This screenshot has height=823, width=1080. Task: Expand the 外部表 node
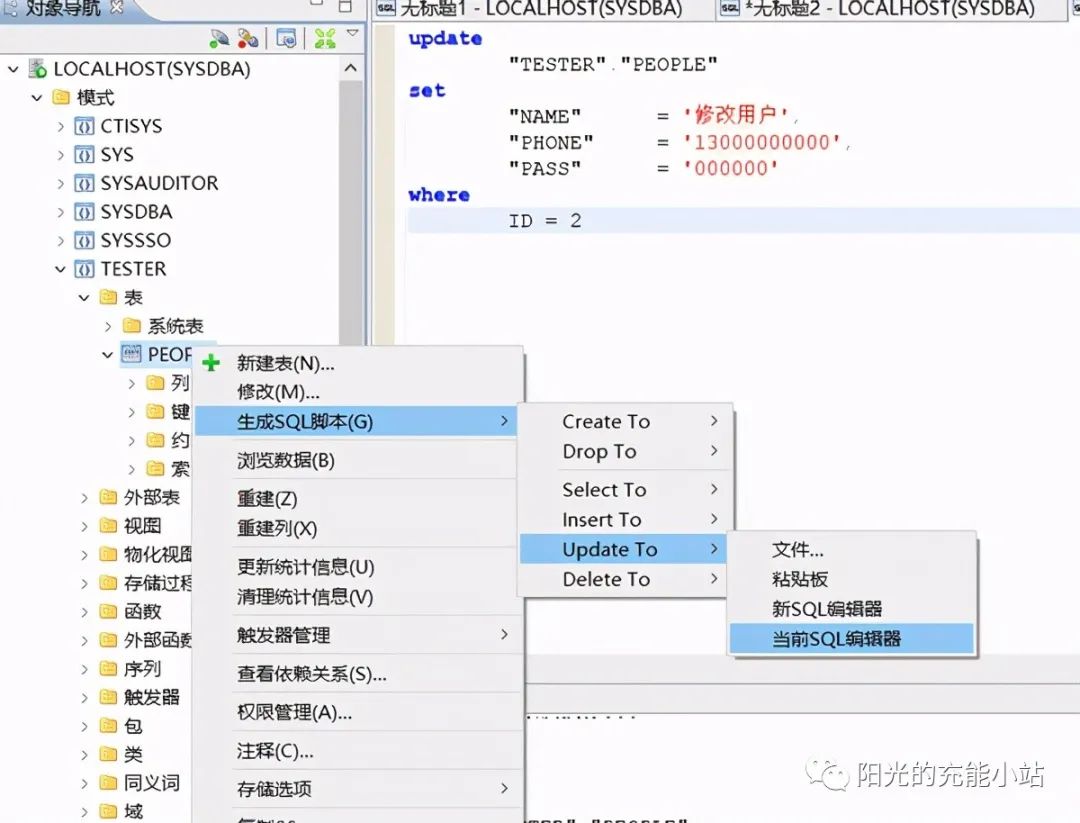point(84,497)
